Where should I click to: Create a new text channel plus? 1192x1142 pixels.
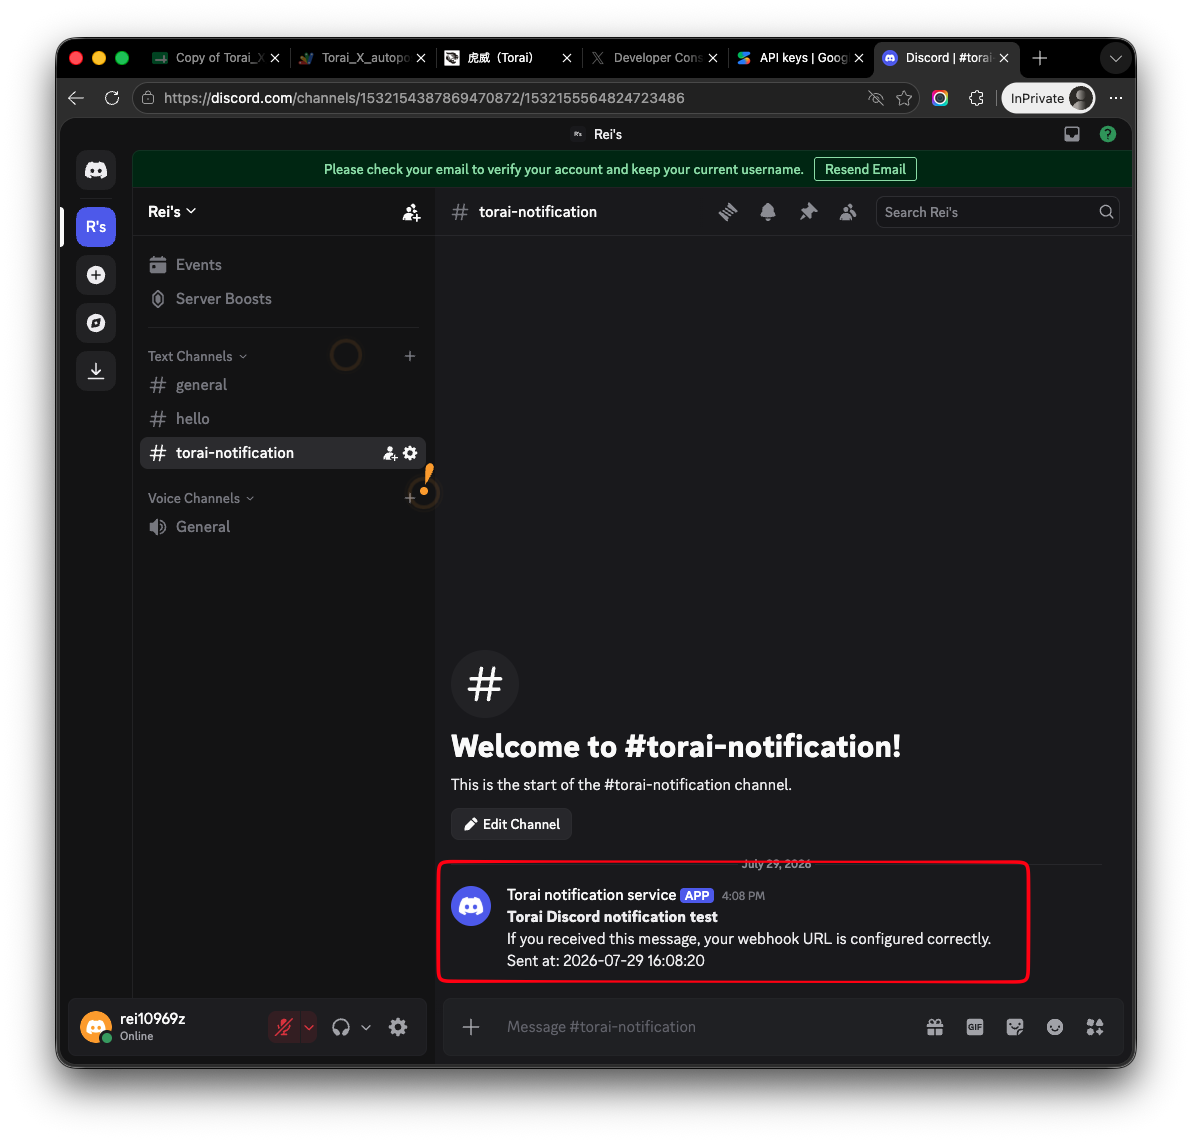click(x=410, y=356)
